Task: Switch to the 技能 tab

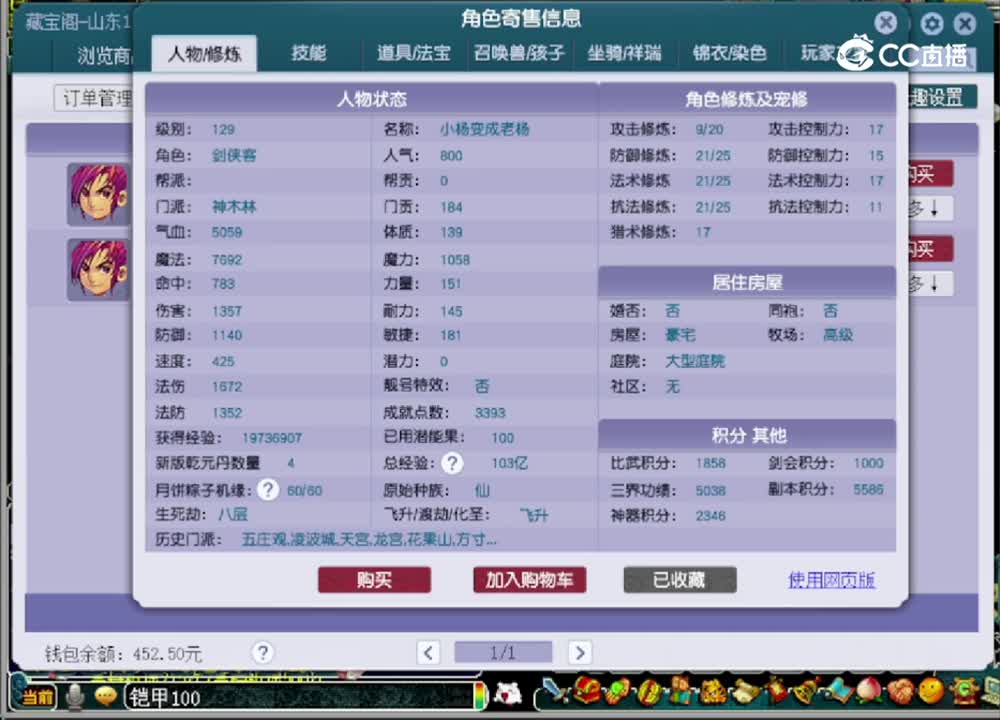Action: coord(308,54)
